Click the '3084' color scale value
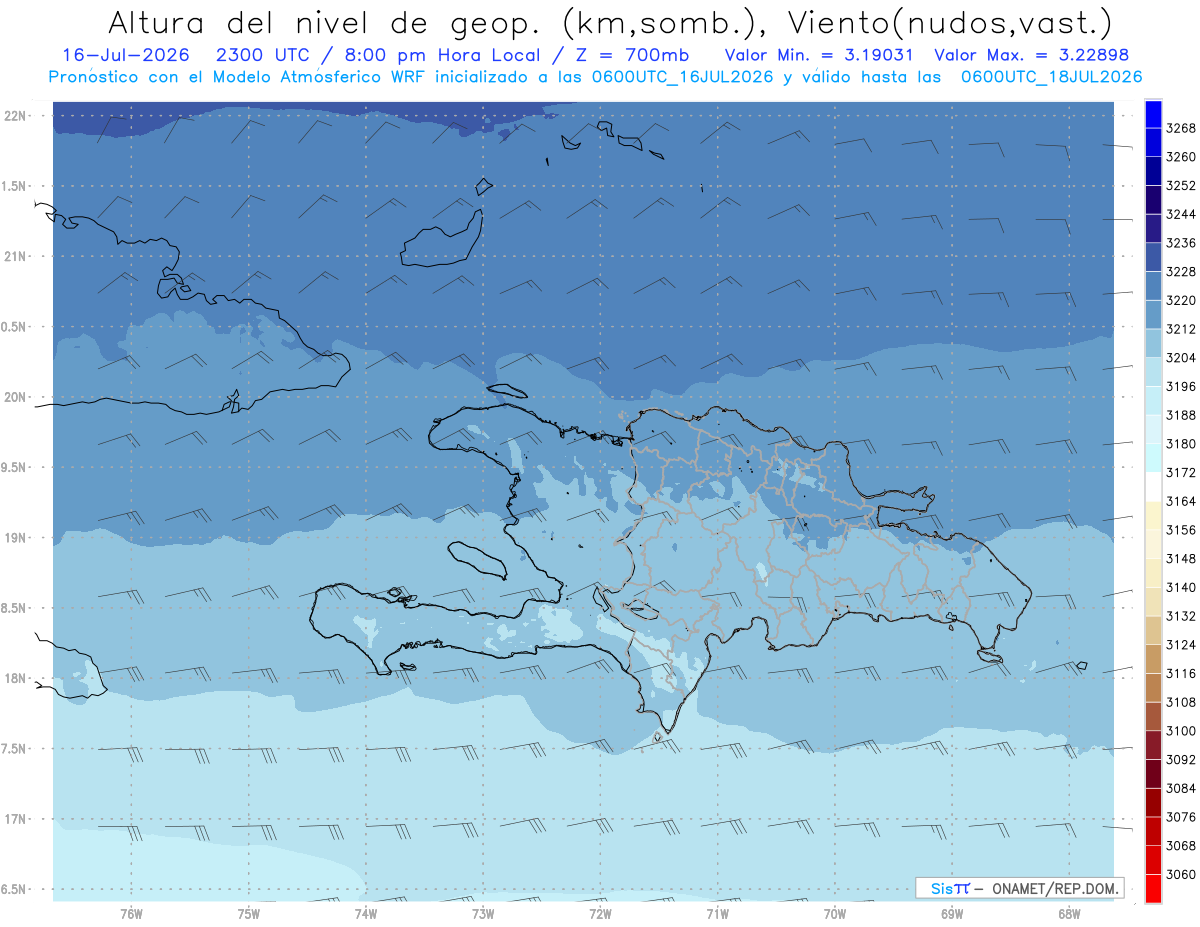 pyautogui.click(x=1181, y=789)
